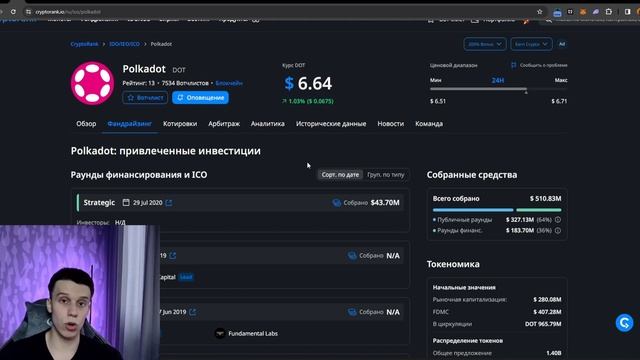640x360 pixels.
Task: Open the browser extensions puzzle icon
Action: pyautogui.click(x=609, y=12)
